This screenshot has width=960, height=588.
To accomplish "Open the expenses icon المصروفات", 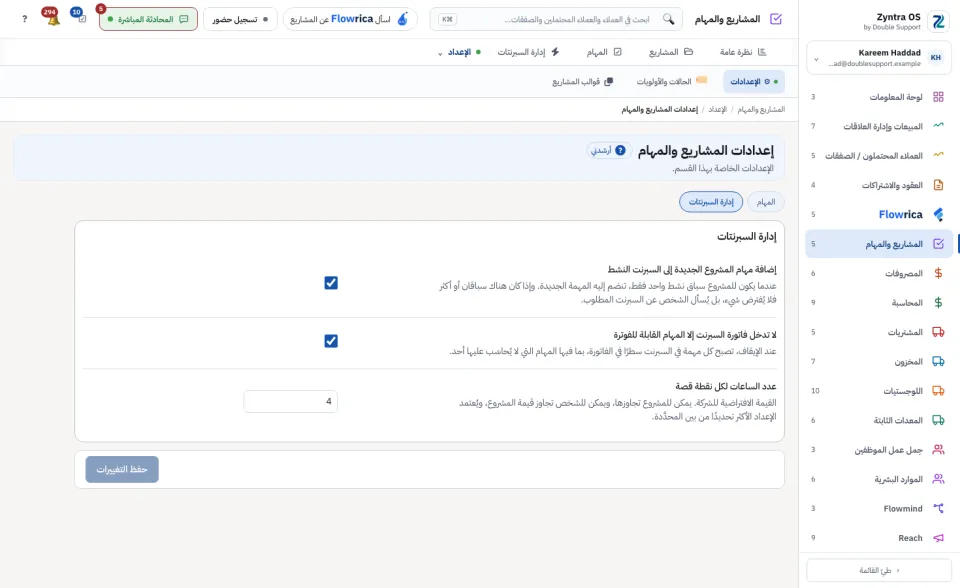I will 938,273.
